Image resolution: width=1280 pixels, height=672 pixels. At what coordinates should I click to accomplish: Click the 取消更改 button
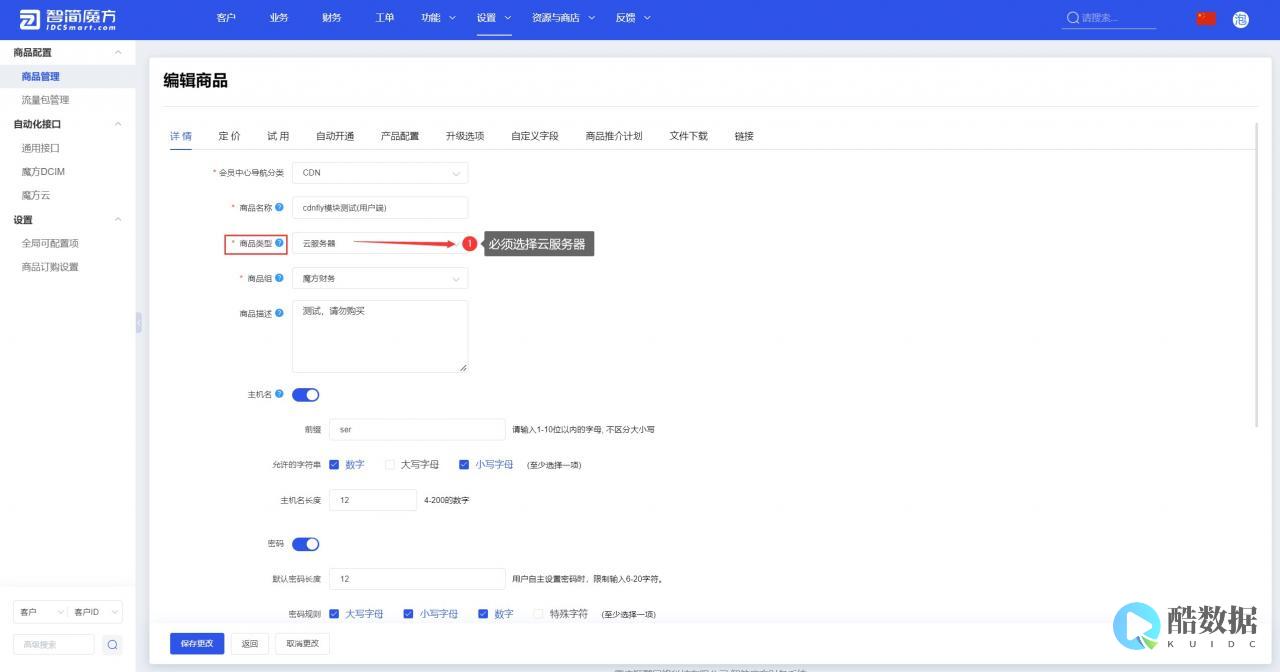click(302, 644)
